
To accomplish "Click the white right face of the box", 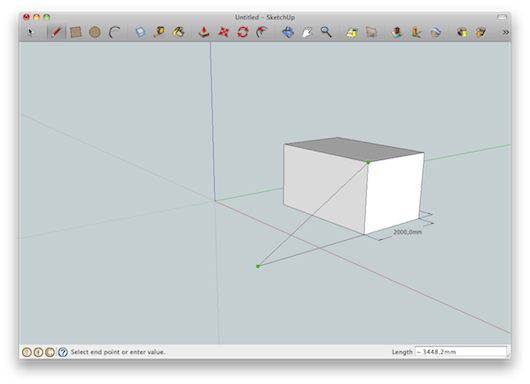I will click(394, 193).
